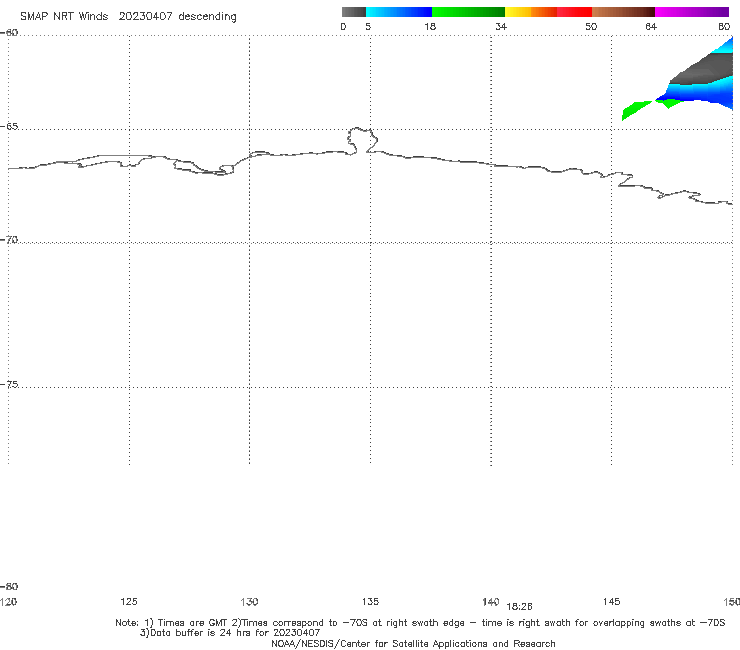Image resolution: width=740 pixels, height=650 pixels.
Task: Click the cyan-blue 5-18 colorbar segment
Action: point(399,12)
